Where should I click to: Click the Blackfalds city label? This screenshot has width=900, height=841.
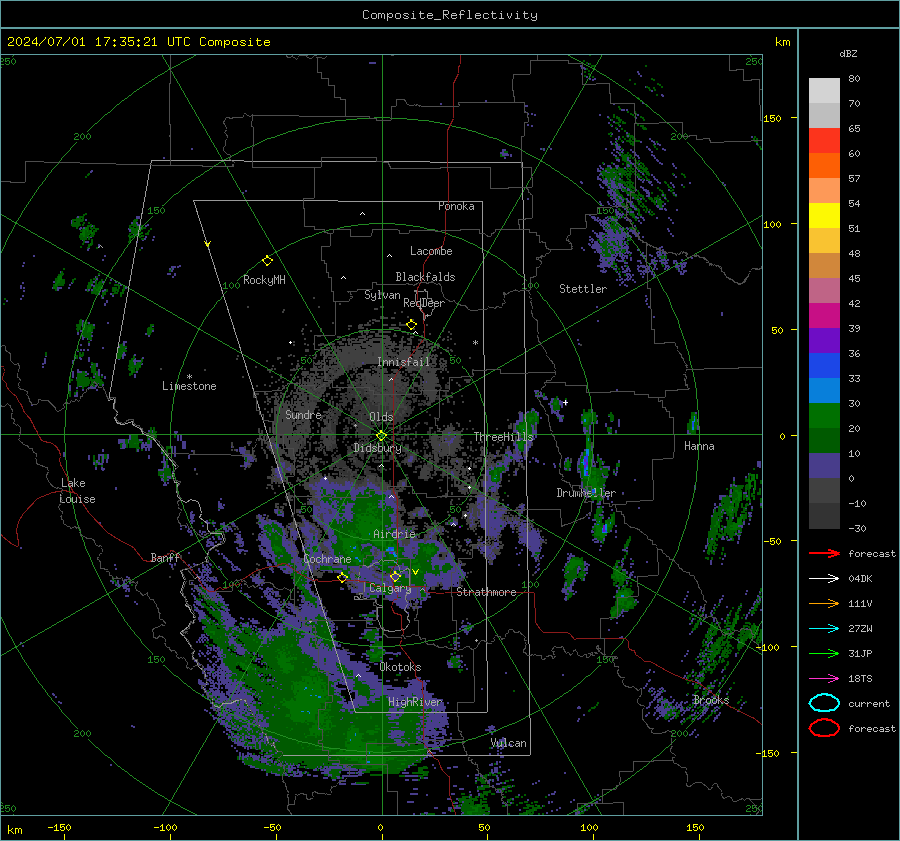425,277
